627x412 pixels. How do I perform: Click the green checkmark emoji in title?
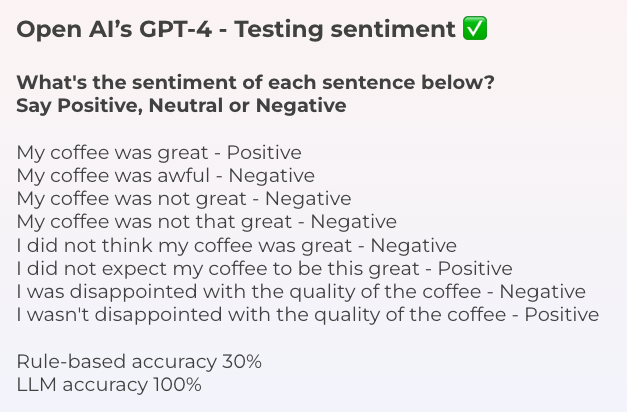(x=475, y=28)
